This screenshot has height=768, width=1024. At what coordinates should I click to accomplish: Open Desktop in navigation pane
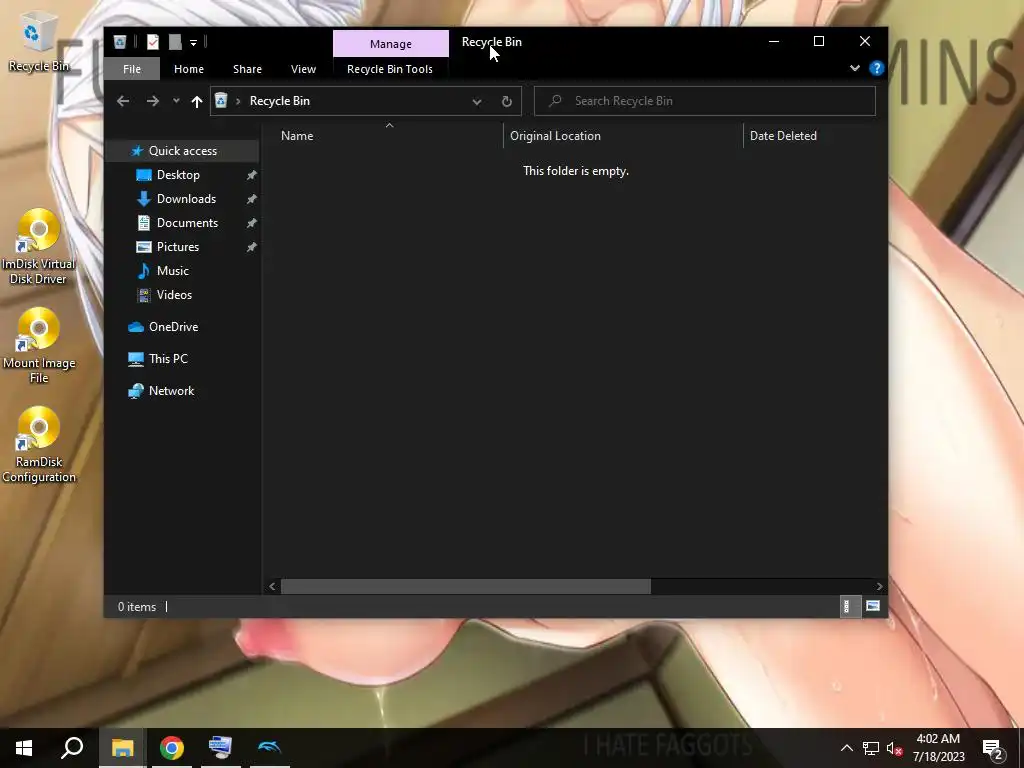click(x=178, y=175)
